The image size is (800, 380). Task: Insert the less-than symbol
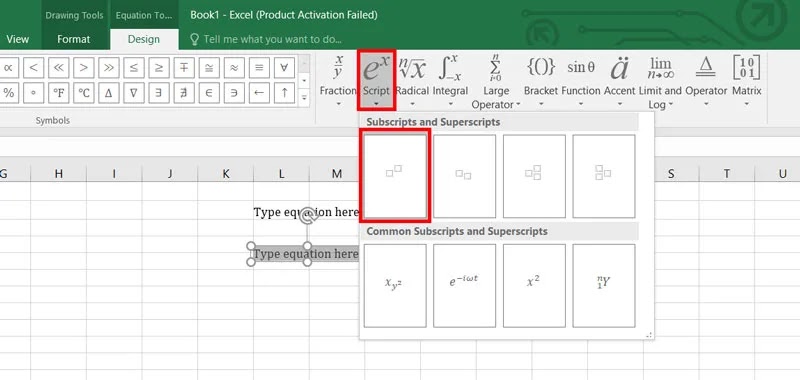point(34,67)
